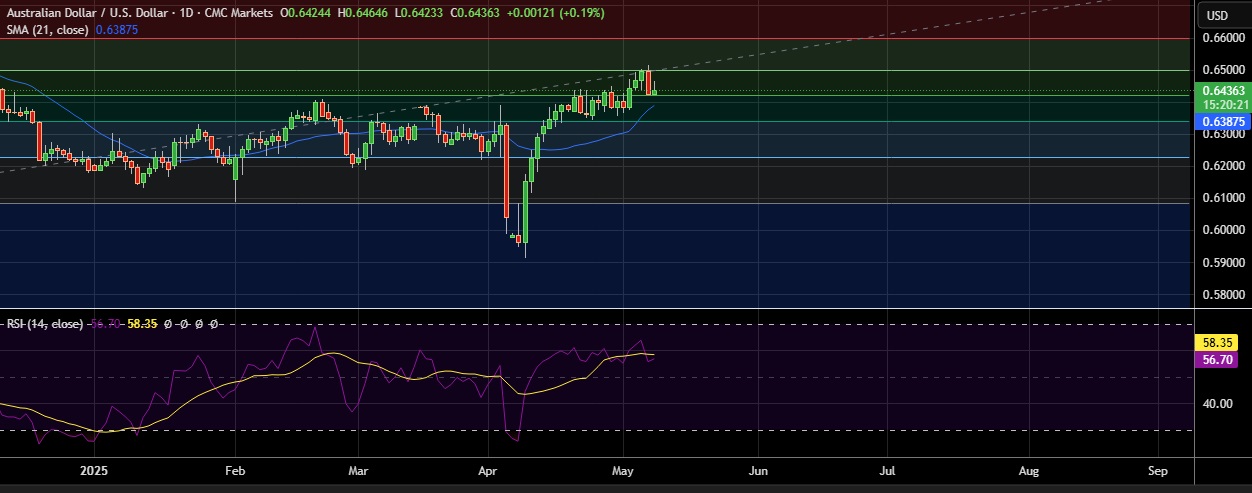The width and height of the screenshot is (1252, 493).
Task: Click the open value O0.64244
Action: tap(307, 13)
